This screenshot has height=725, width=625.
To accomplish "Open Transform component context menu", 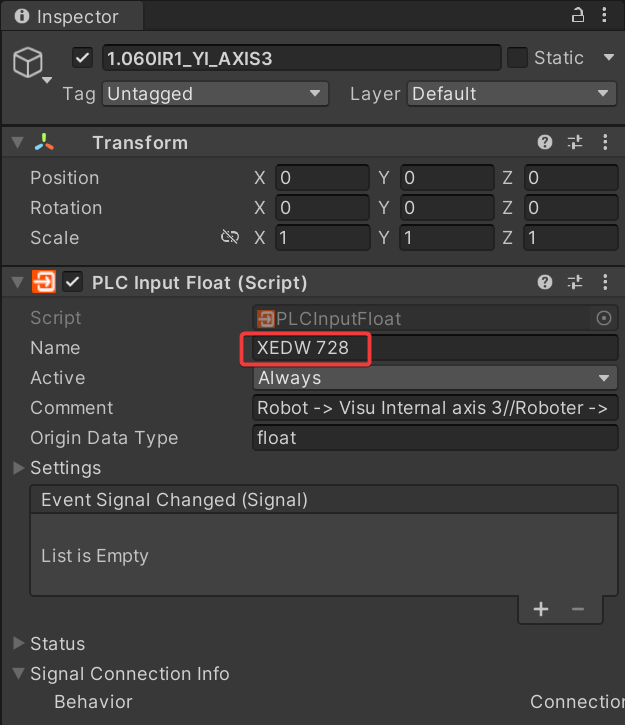I will [606, 143].
